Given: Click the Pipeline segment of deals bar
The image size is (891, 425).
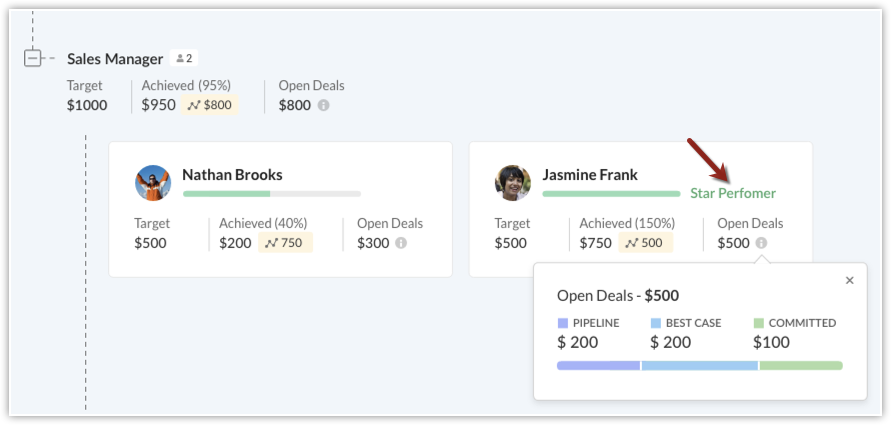Looking at the screenshot, I should pos(598,366).
